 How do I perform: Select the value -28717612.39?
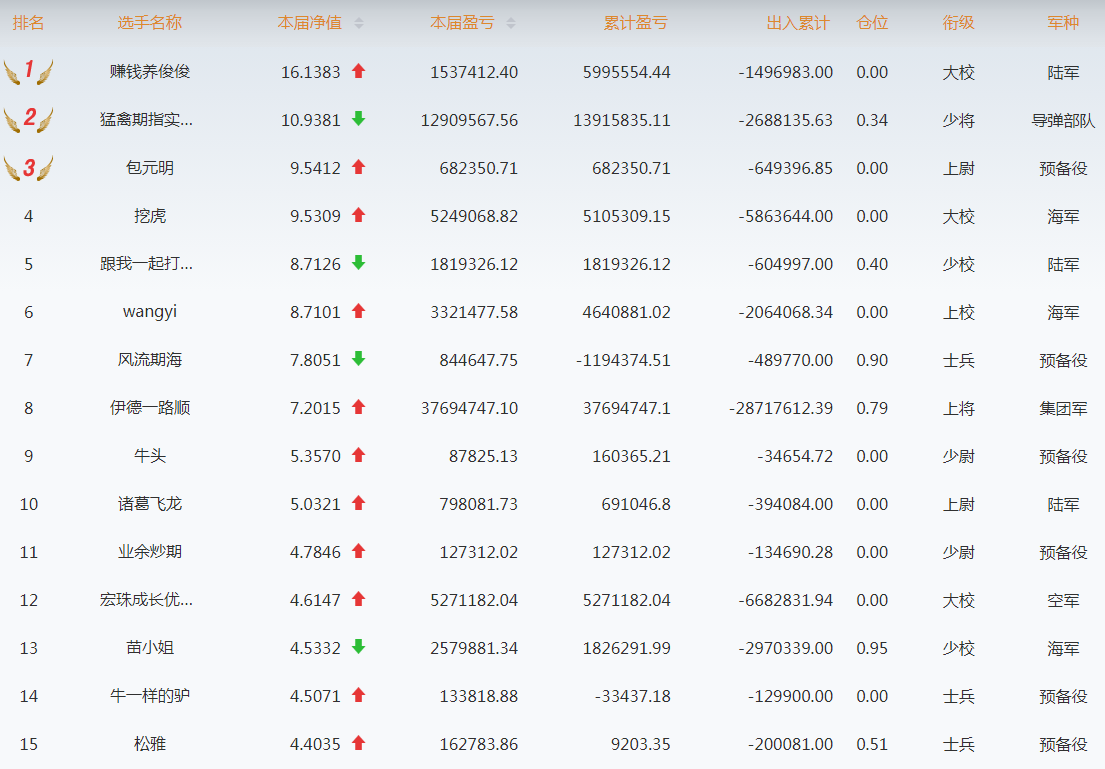point(781,408)
